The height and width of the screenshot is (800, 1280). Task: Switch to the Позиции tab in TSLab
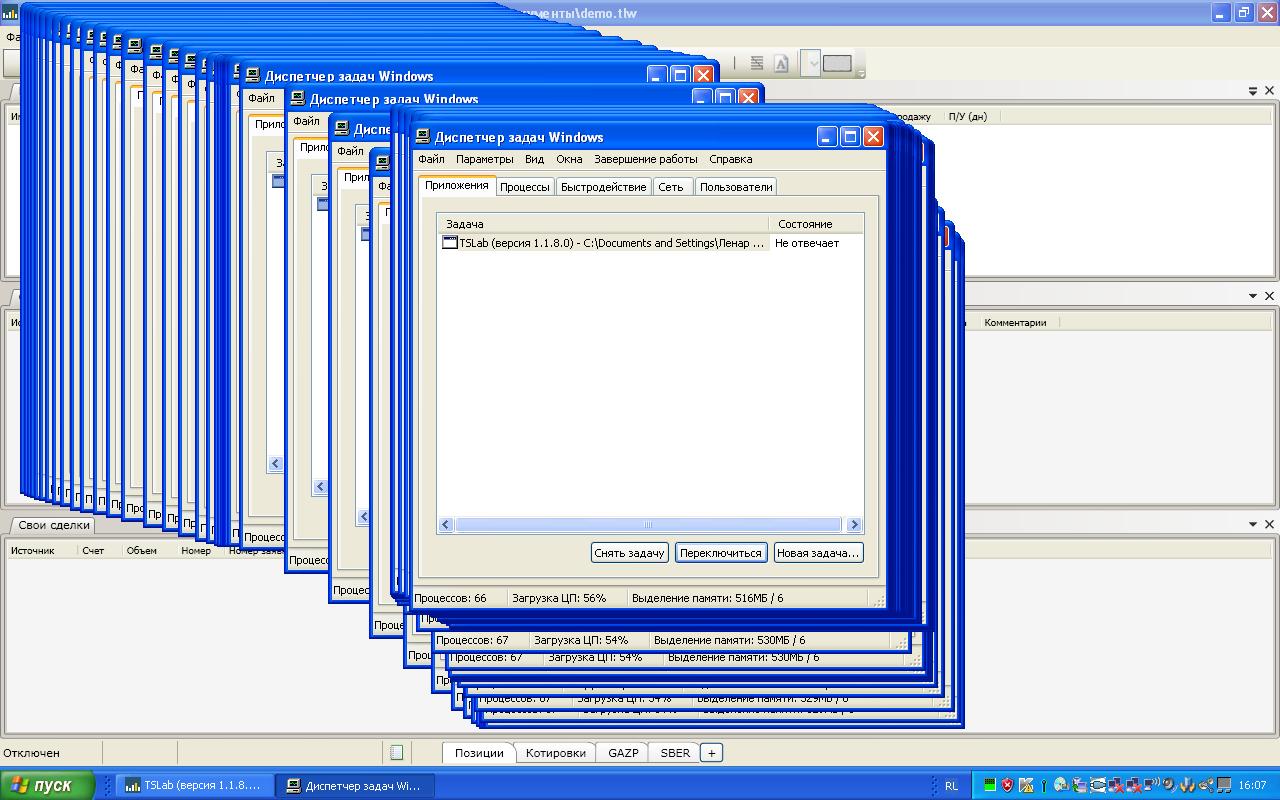click(x=479, y=753)
